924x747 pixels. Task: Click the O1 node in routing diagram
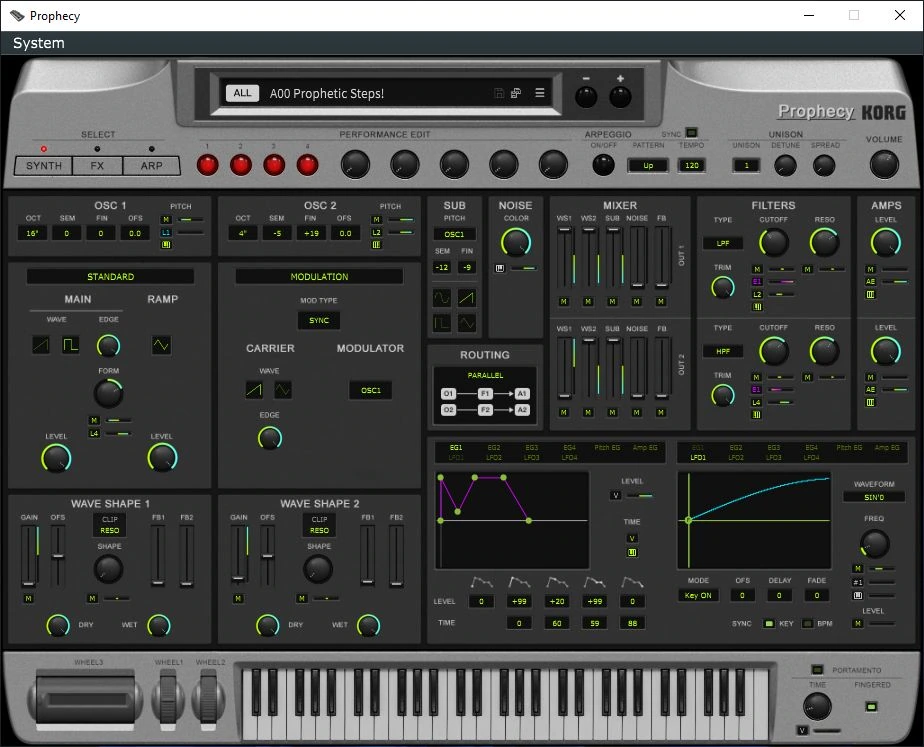click(448, 394)
